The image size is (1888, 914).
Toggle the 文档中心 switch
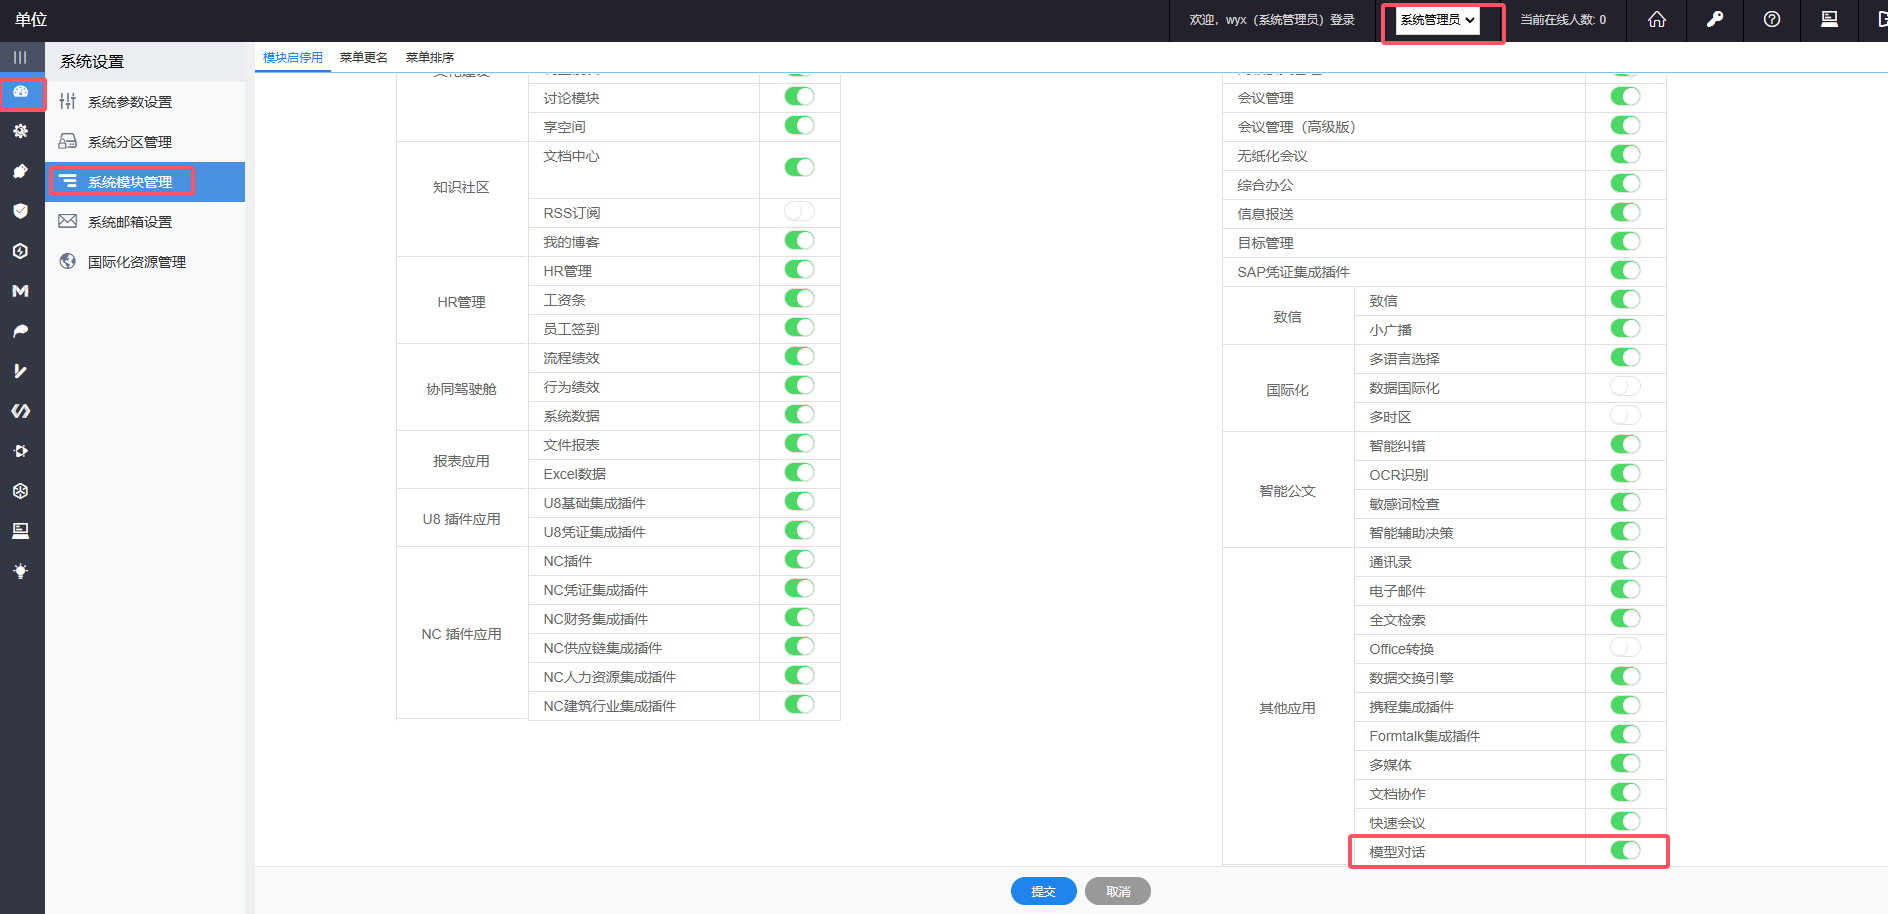pyautogui.click(x=799, y=167)
